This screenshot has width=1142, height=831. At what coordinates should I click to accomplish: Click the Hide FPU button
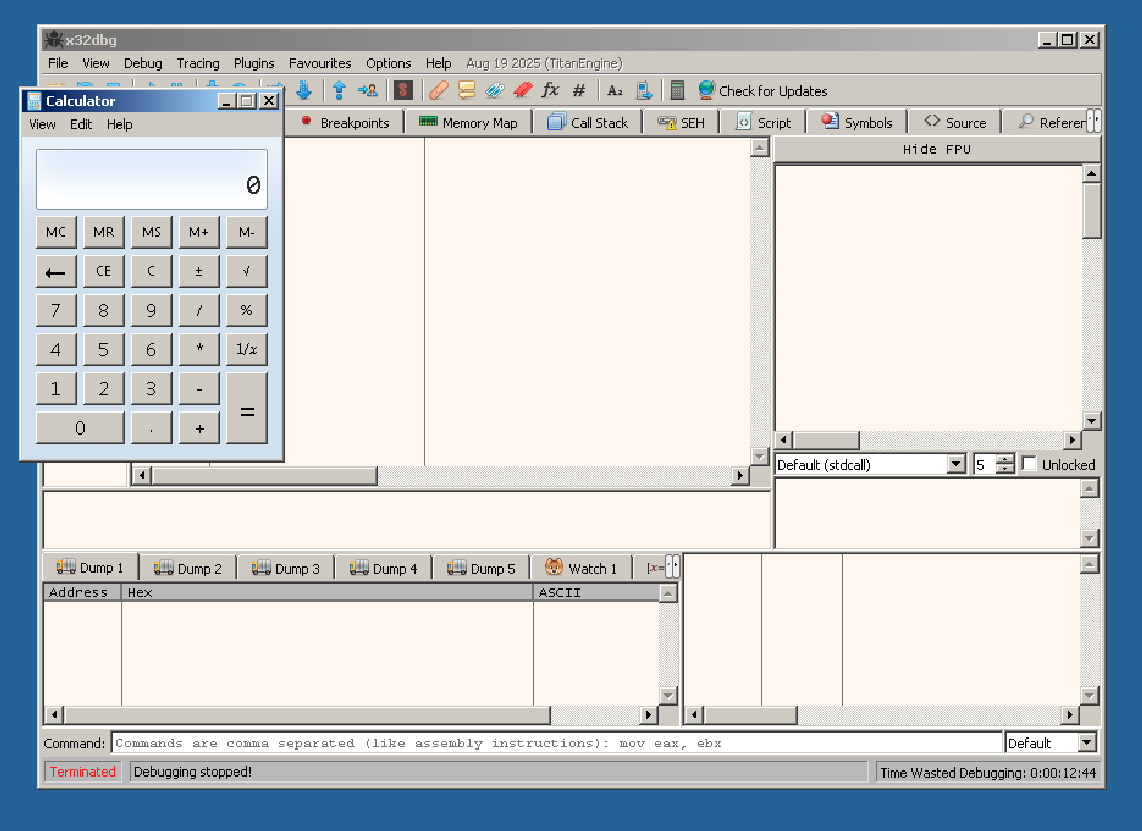pos(937,149)
